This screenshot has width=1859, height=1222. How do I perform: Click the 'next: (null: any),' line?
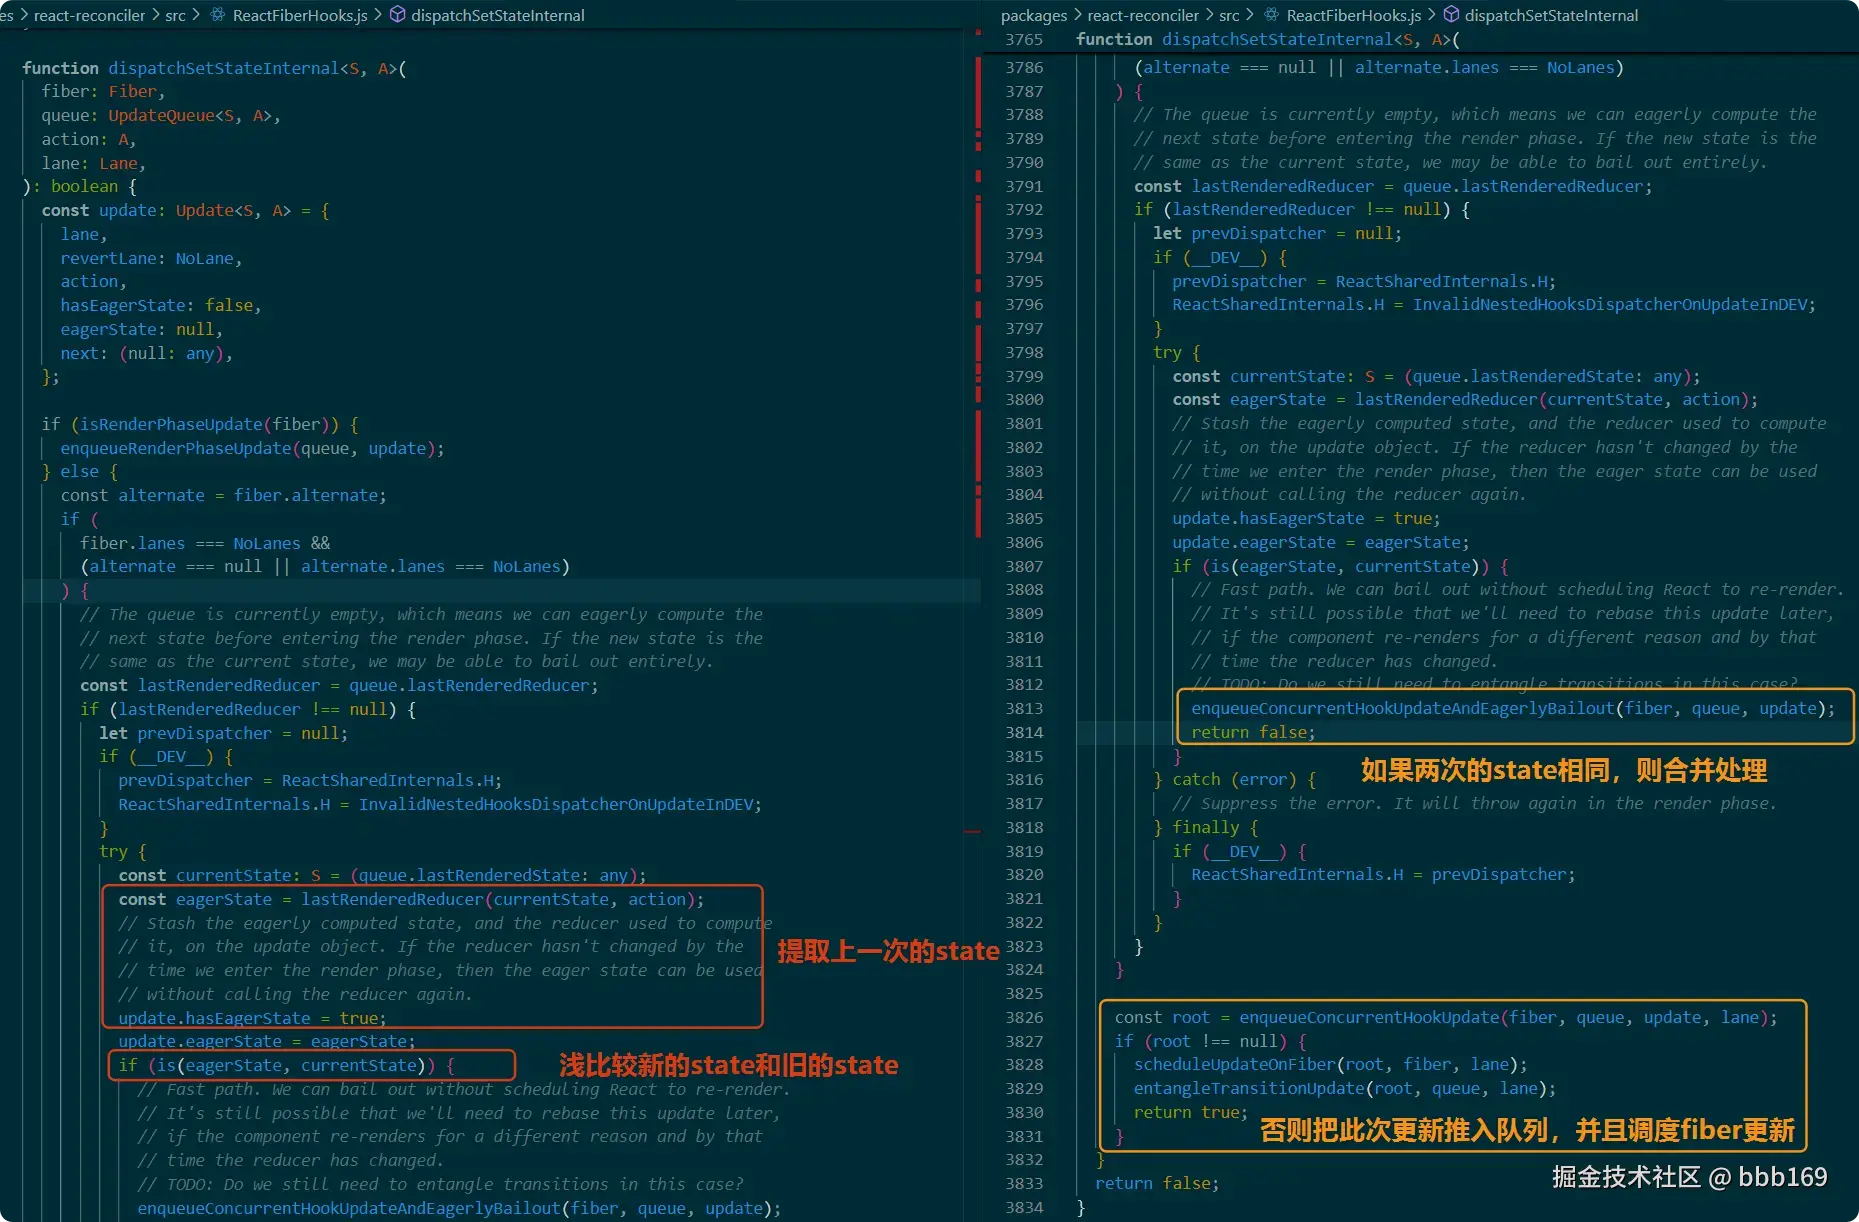coord(146,353)
